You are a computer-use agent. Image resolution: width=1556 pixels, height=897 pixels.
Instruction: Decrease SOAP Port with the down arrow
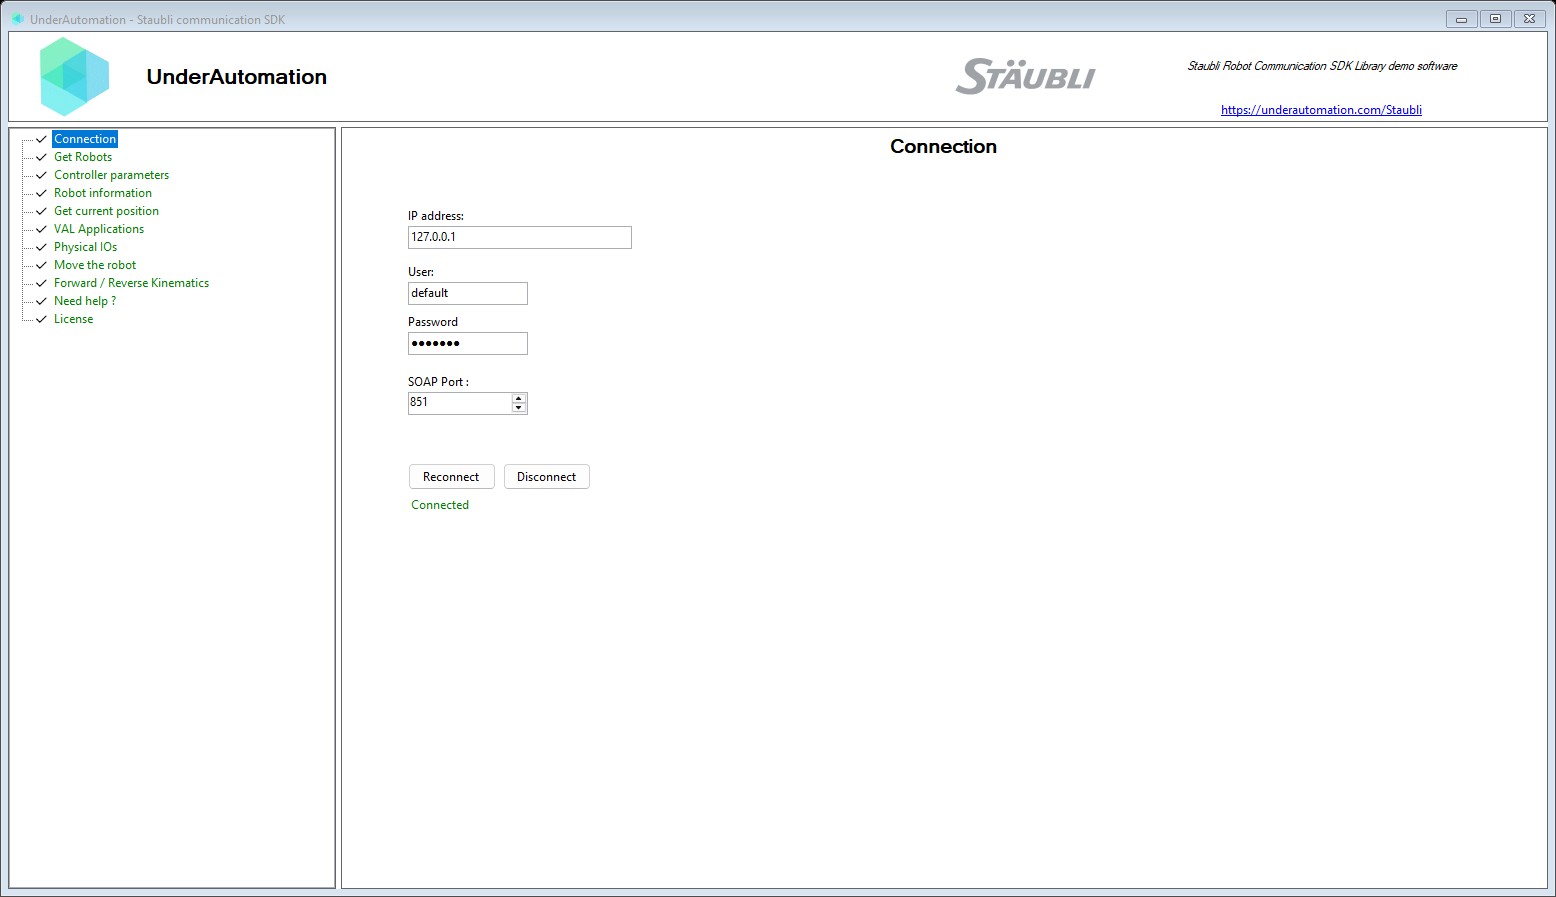coord(518,408)
